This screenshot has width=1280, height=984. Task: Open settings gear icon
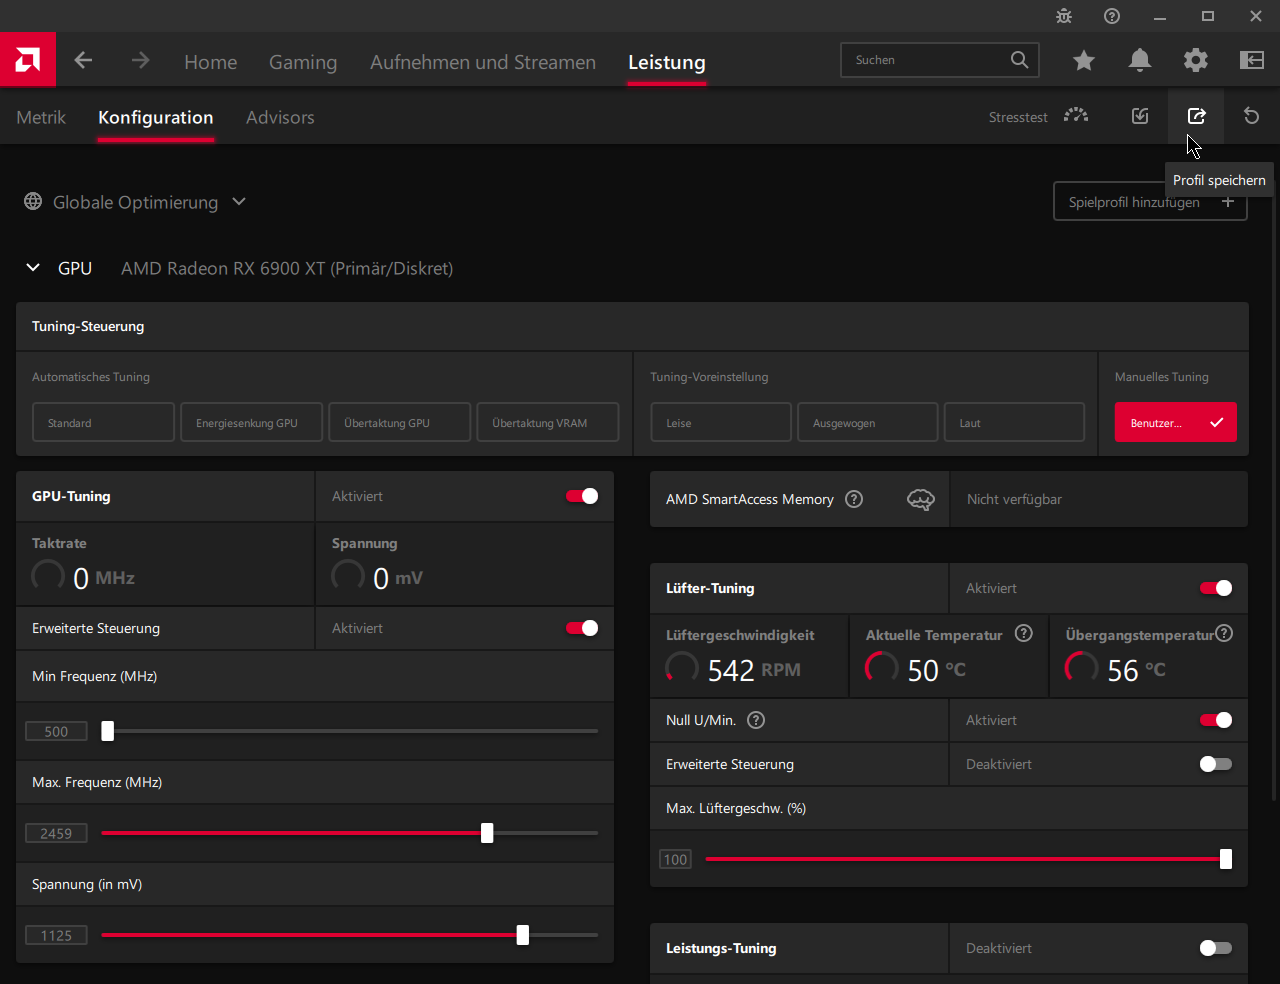tap(1195, 61)
